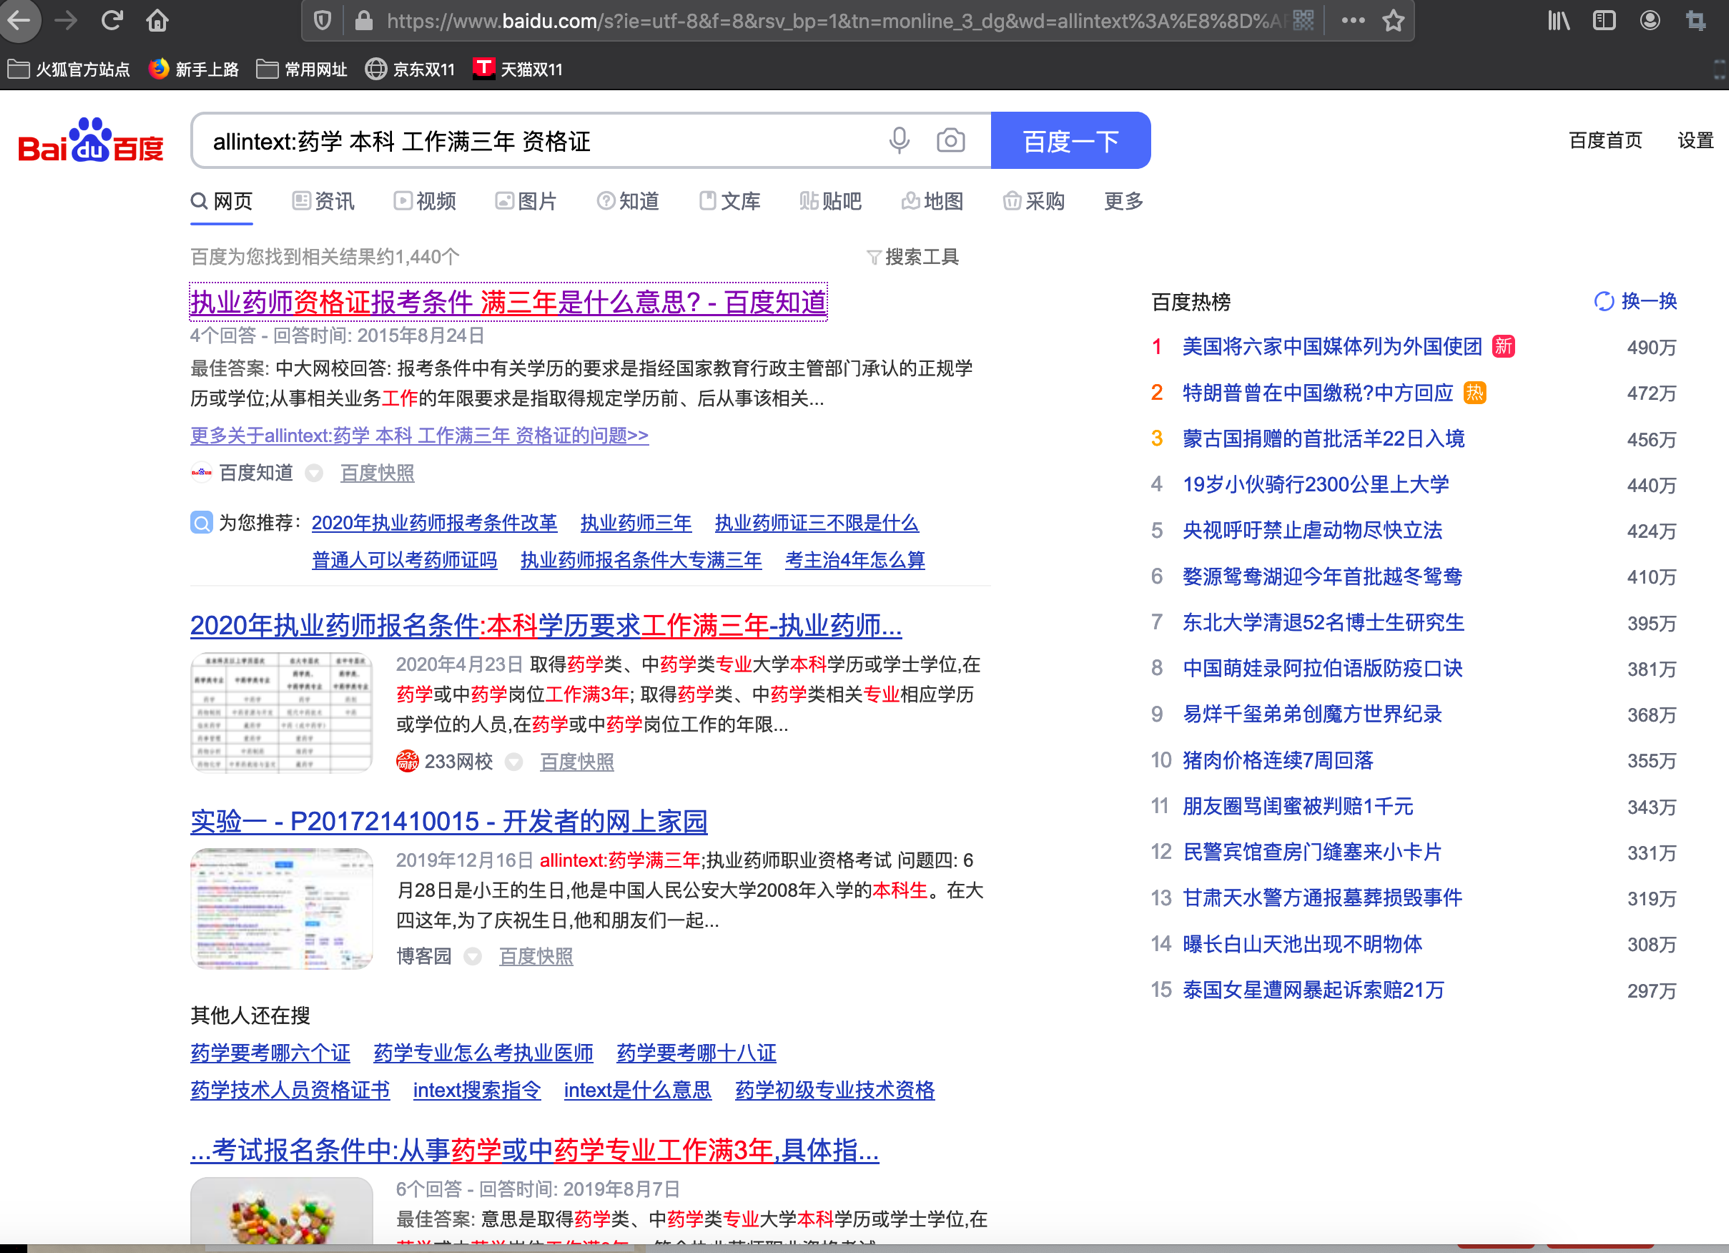The width and height of the screenshot is (1729, 1253).
Task: Open the dropdown arrow beside 百度知道 source
Action: [314, 473]
